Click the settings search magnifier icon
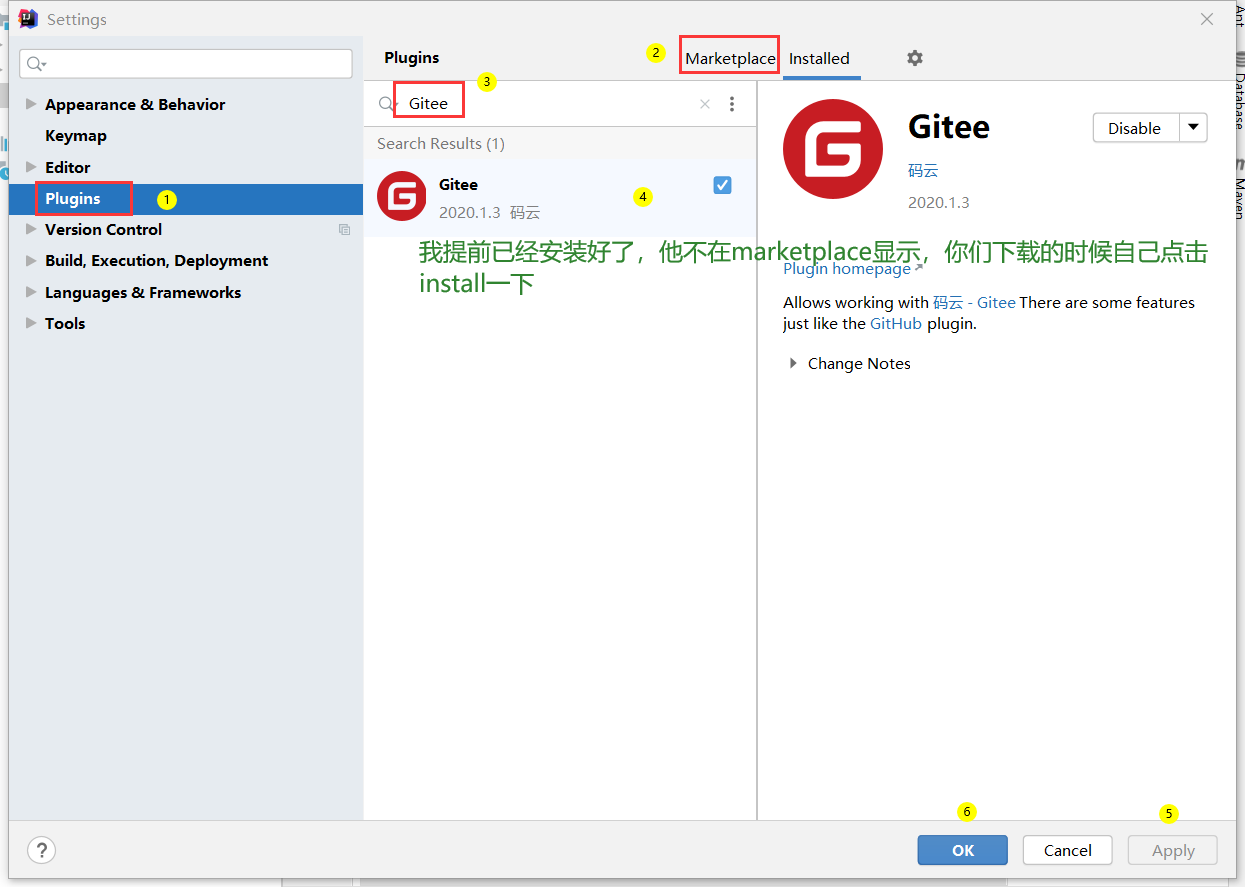This screenshot has width=1245, height=887. point(37,64)
